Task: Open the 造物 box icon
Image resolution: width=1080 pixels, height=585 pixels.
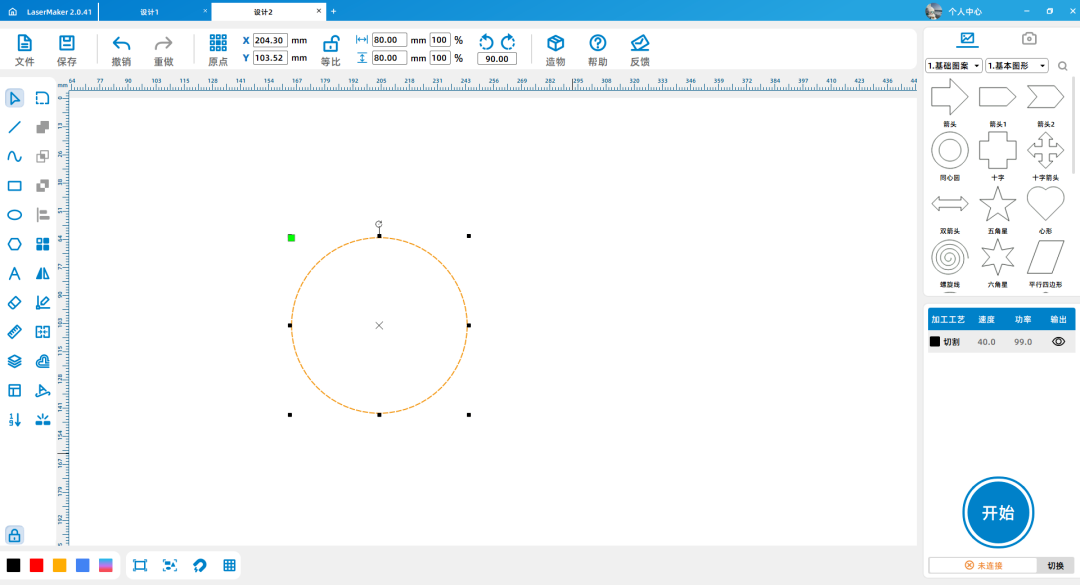Action: click(x=555, y=43)
